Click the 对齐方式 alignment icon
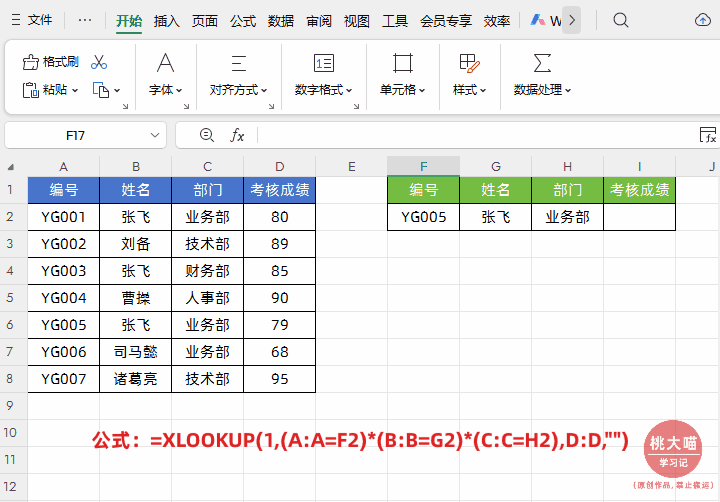 pyautogui.click(x=239, y=63)
